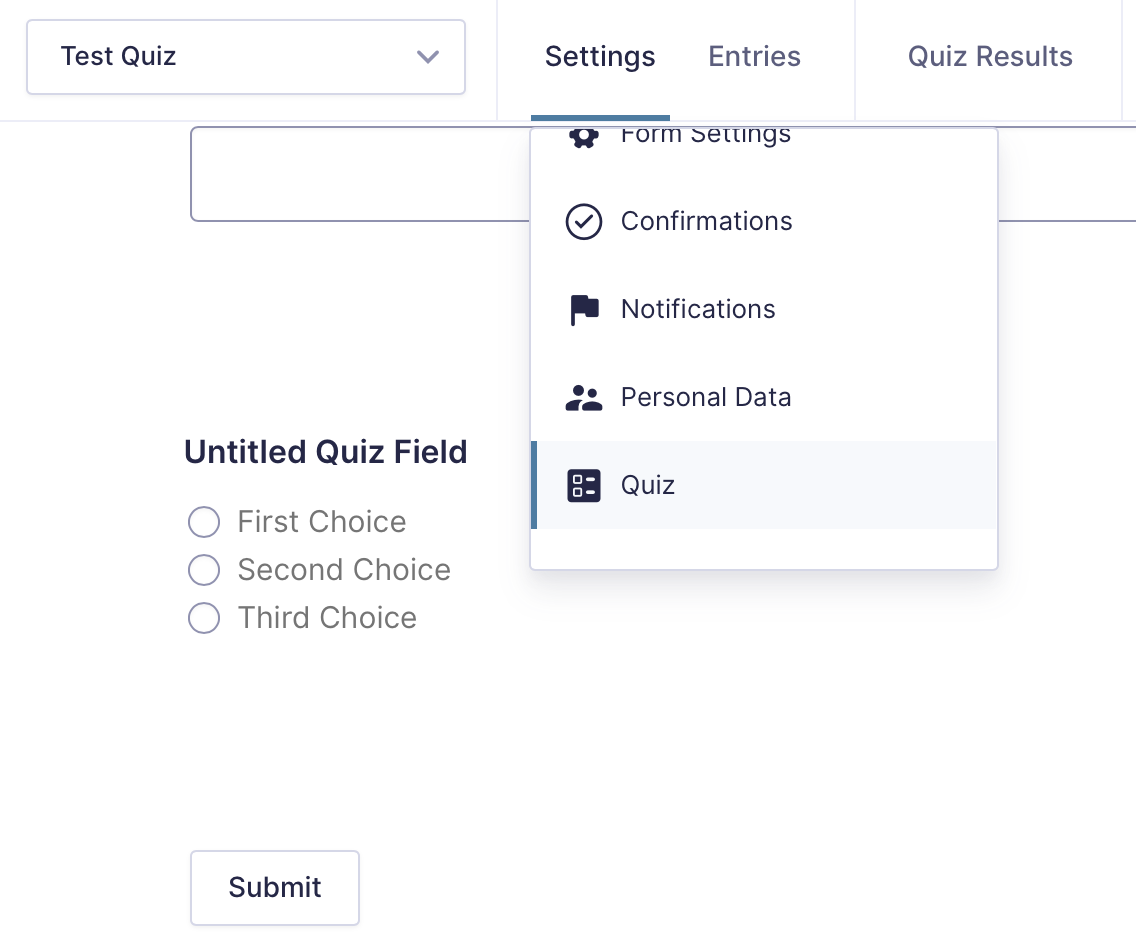Open the Quiz Results tab
Viewport: 1136px width, 944px height.
[990, 57]
